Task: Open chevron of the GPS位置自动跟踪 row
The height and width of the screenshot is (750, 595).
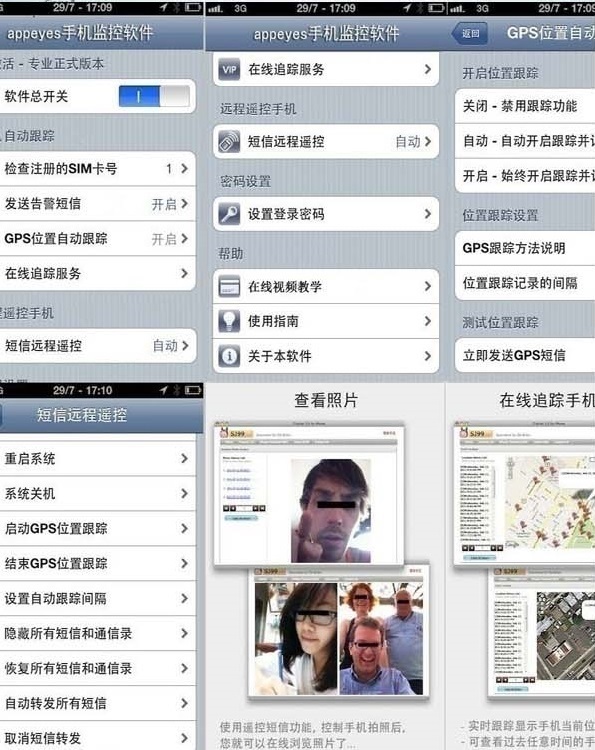Action: (185, 239)
